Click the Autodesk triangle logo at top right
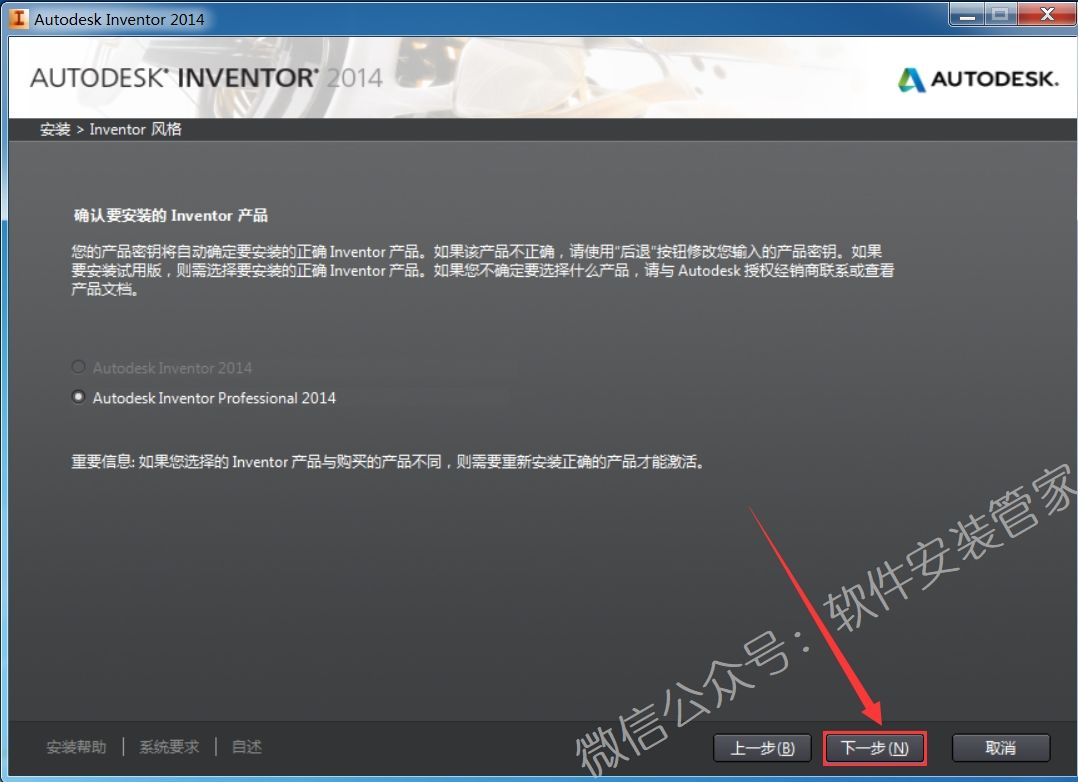Viewport: 1078px width, 782px height. 912,78
